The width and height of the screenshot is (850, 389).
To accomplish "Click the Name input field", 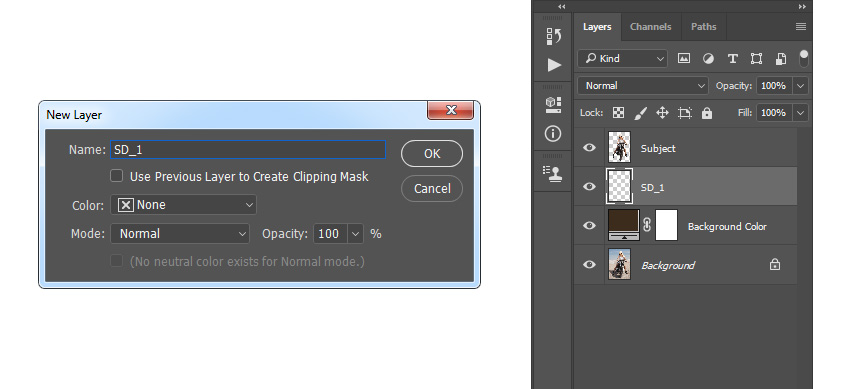I will pyautogui.click(x=248, y=150).
